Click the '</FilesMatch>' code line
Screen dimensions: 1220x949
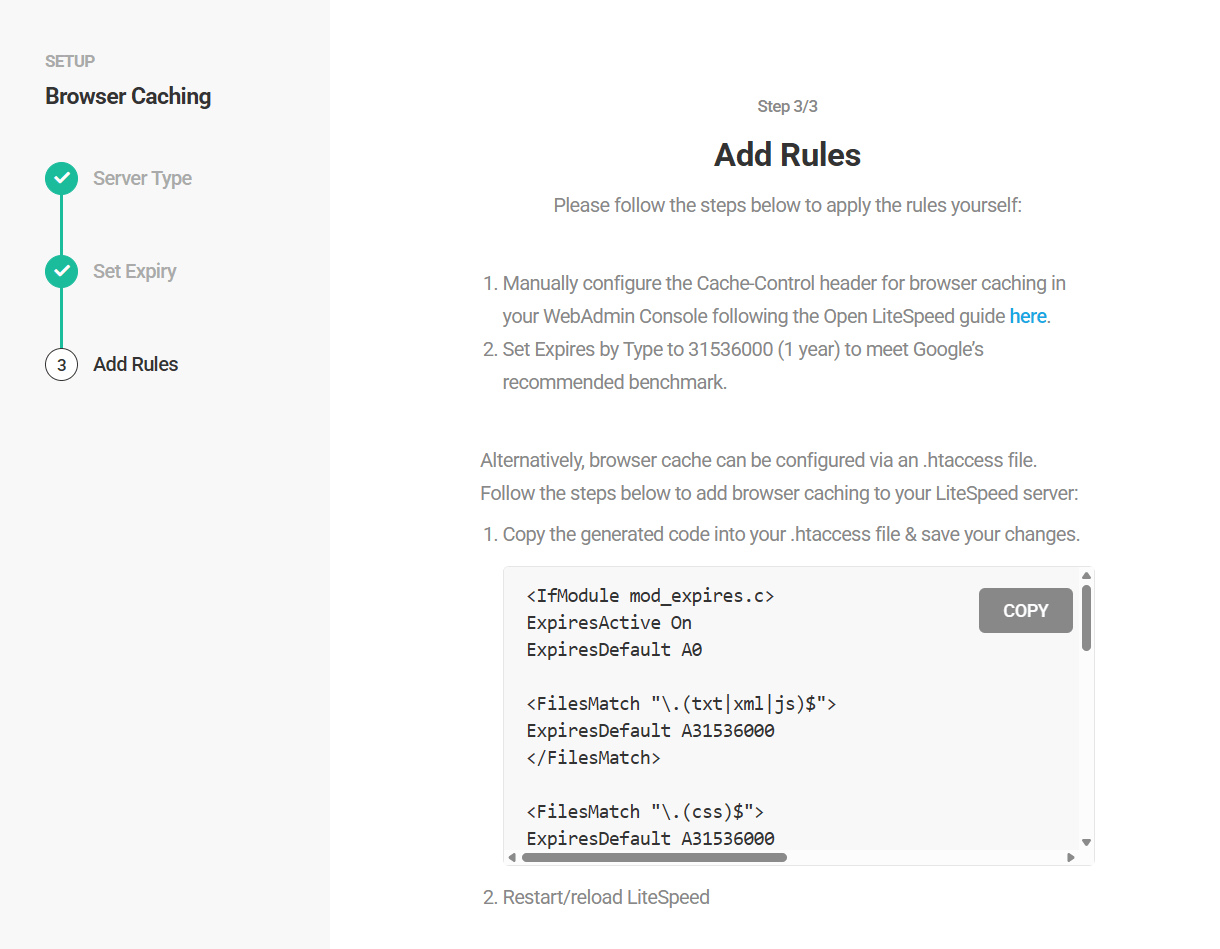click(594, 758)
